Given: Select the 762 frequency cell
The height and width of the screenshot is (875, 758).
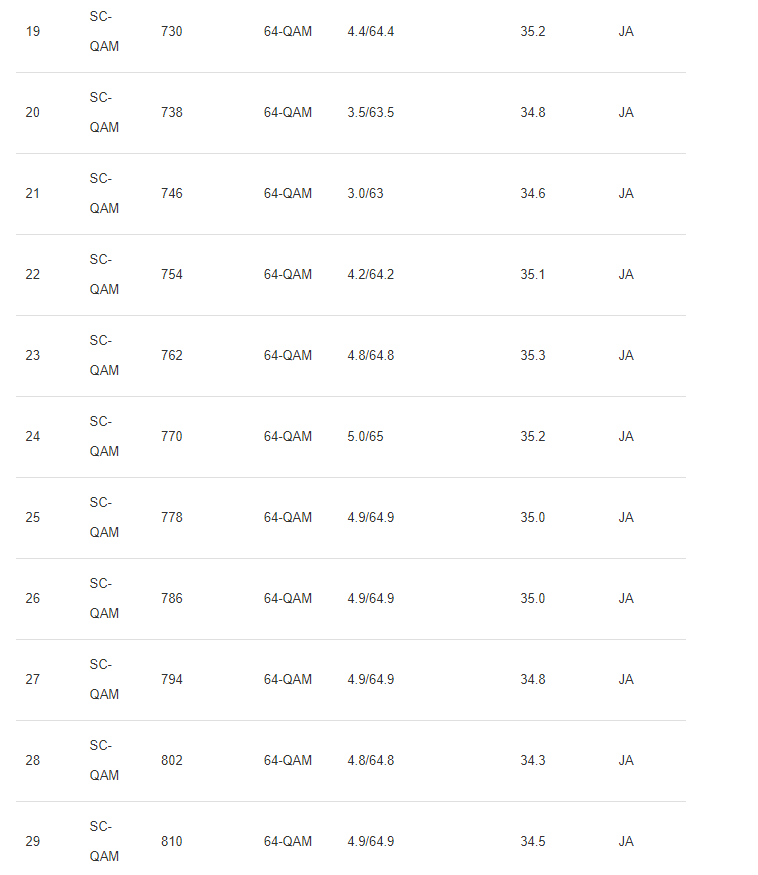Looking at the screenshot, I should [172, 356].
